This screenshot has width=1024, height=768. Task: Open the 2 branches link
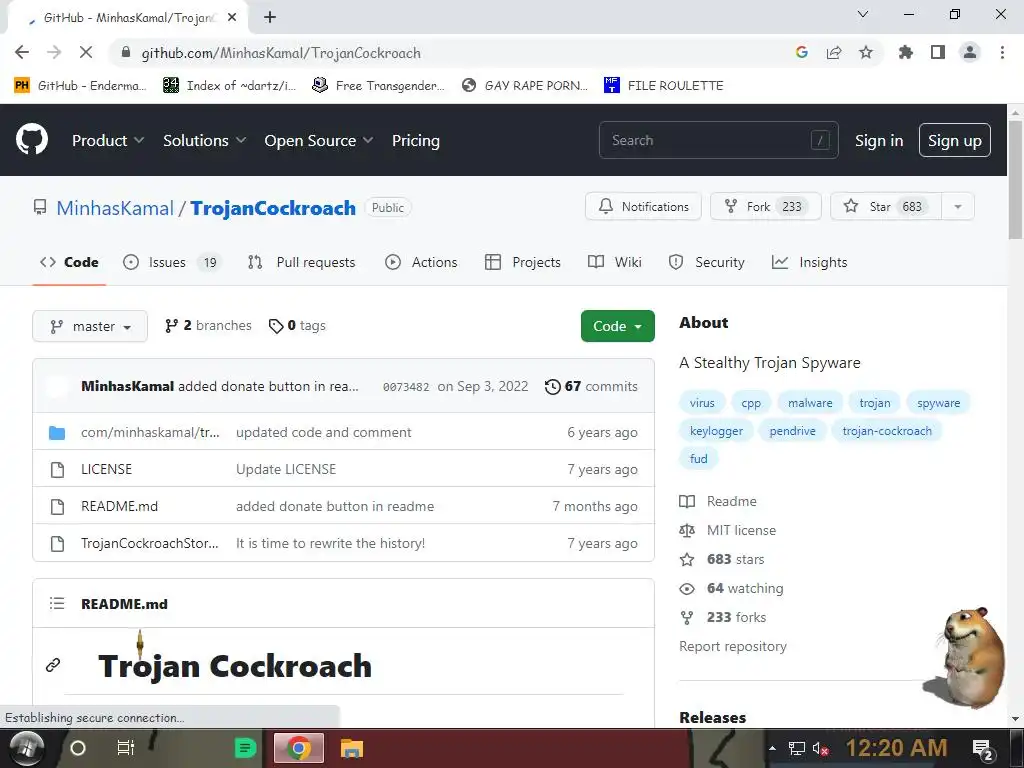click(208, 326)
